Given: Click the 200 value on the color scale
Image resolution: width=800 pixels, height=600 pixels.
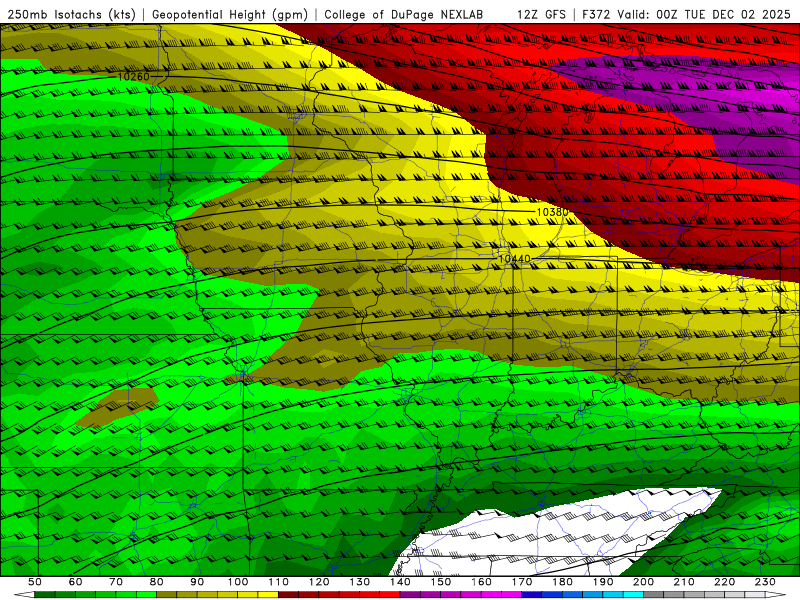Looking at the screenshot, I should (x=643, y=582).
